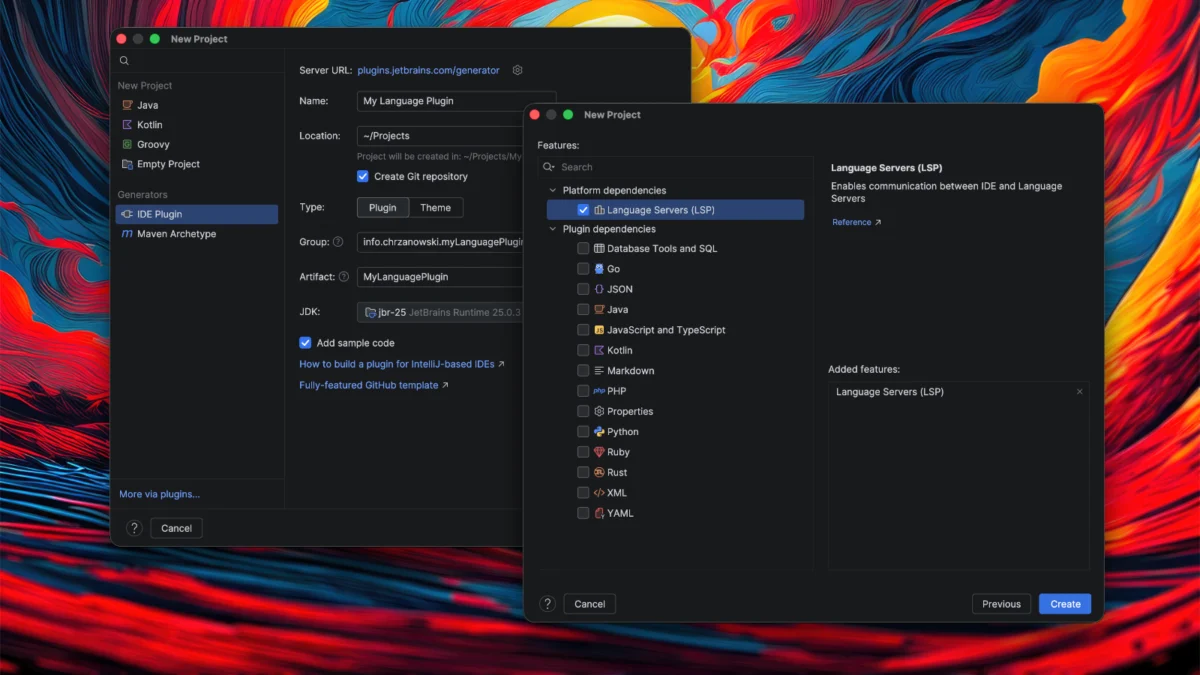
Task: Click the Group field info.chrzanowski
Action: pos(441,242)
